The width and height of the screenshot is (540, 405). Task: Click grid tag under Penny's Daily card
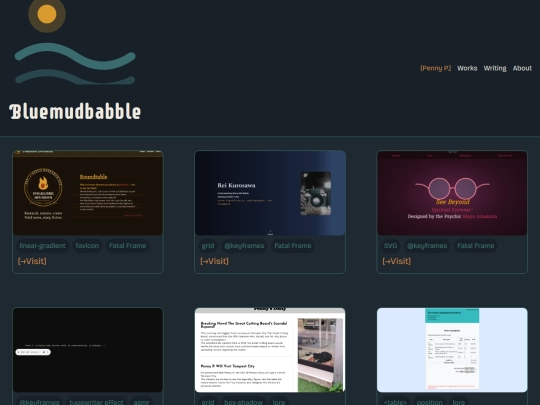coord(208,402)
